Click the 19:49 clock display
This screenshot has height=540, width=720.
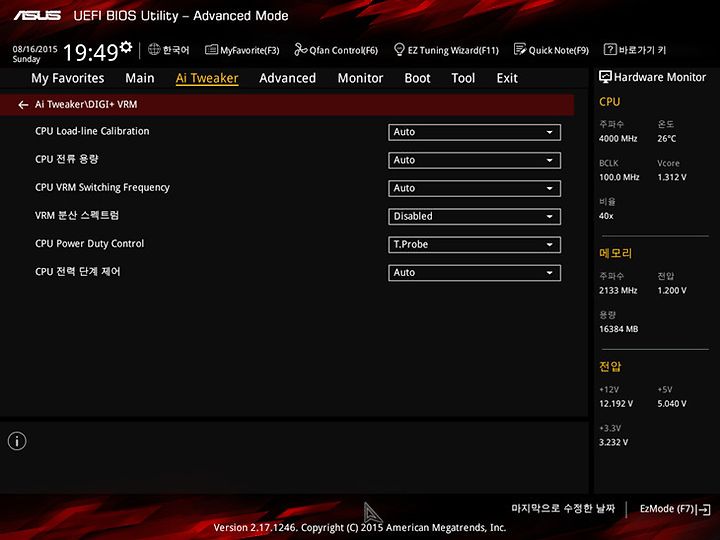click(x=90, y=52)
